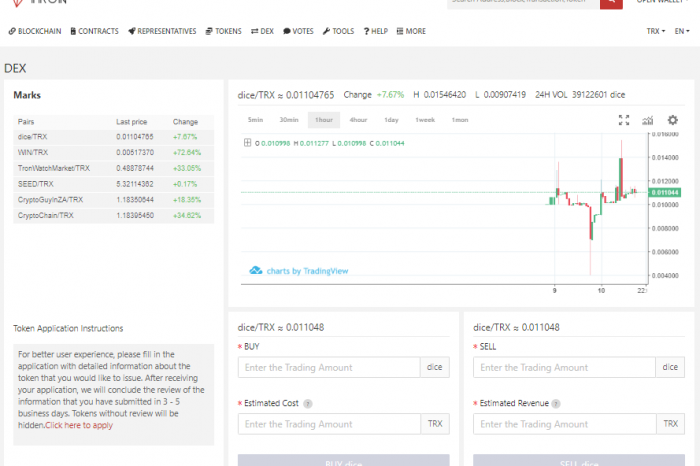Open the REPRESENTATIVES menu
The height and width of the screenshot is (466, 700).
pos(162,31)
